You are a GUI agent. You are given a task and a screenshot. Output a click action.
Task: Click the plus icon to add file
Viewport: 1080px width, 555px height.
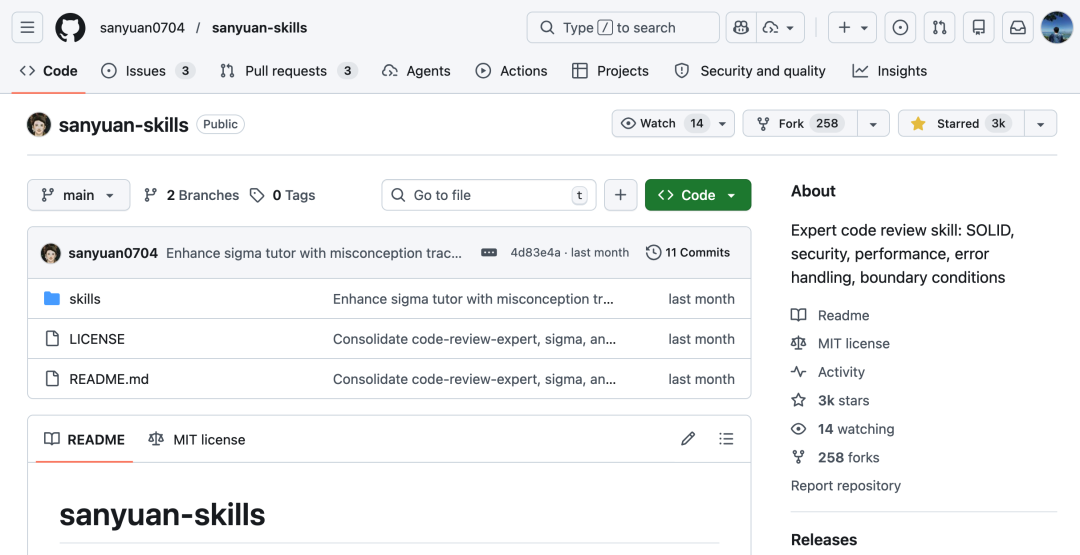coord(621,195)
